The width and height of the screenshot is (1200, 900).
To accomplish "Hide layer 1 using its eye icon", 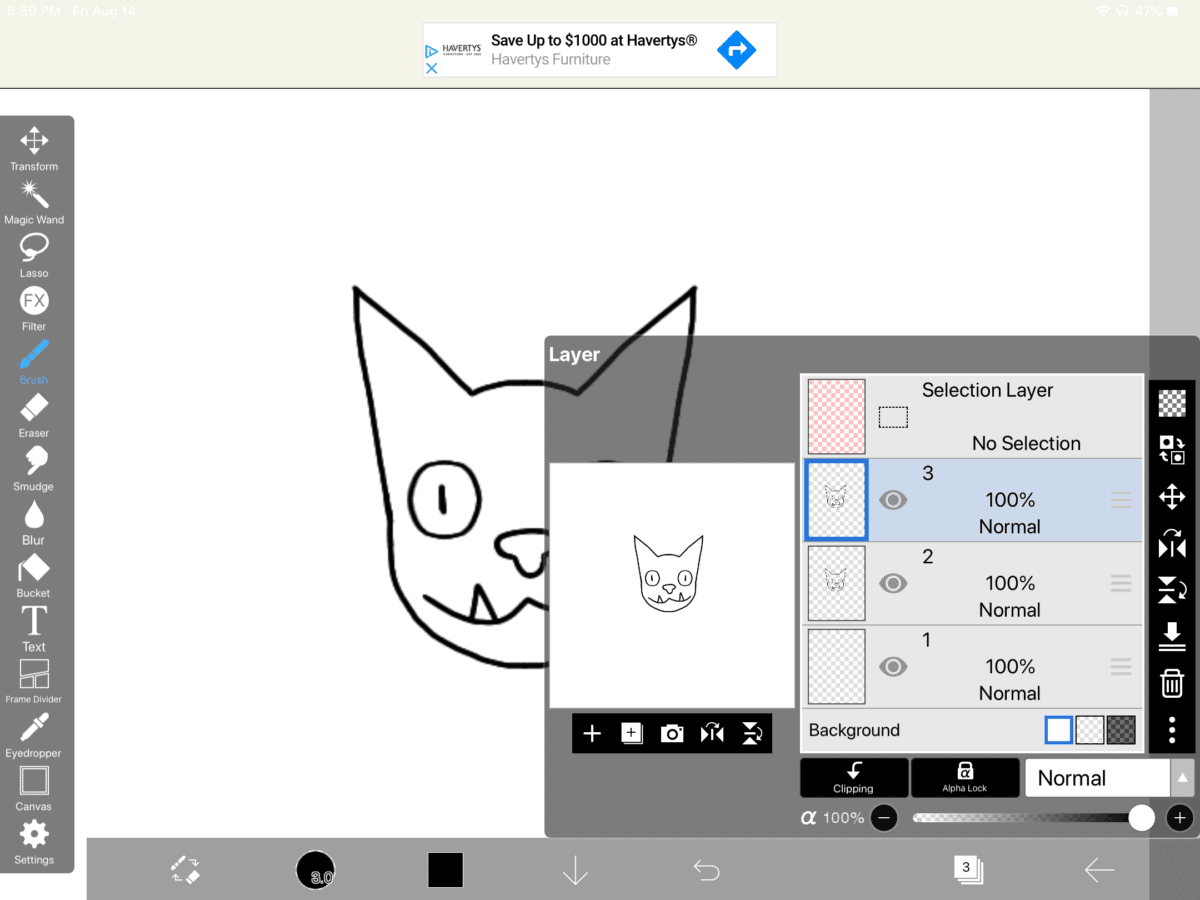I will pos(892,666).
